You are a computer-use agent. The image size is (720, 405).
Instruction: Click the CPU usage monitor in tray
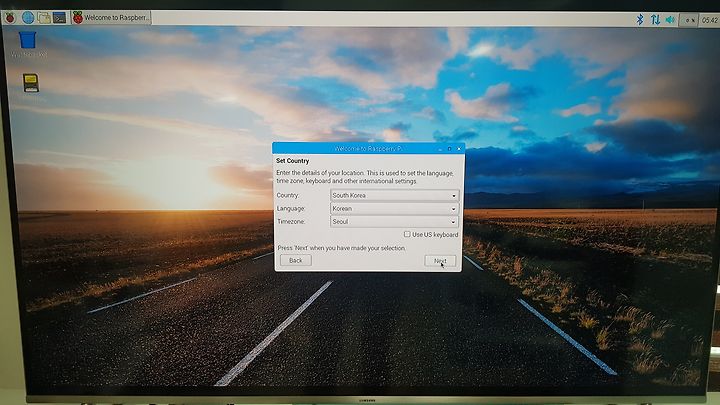pyautogui.click(x=688, y=20)
